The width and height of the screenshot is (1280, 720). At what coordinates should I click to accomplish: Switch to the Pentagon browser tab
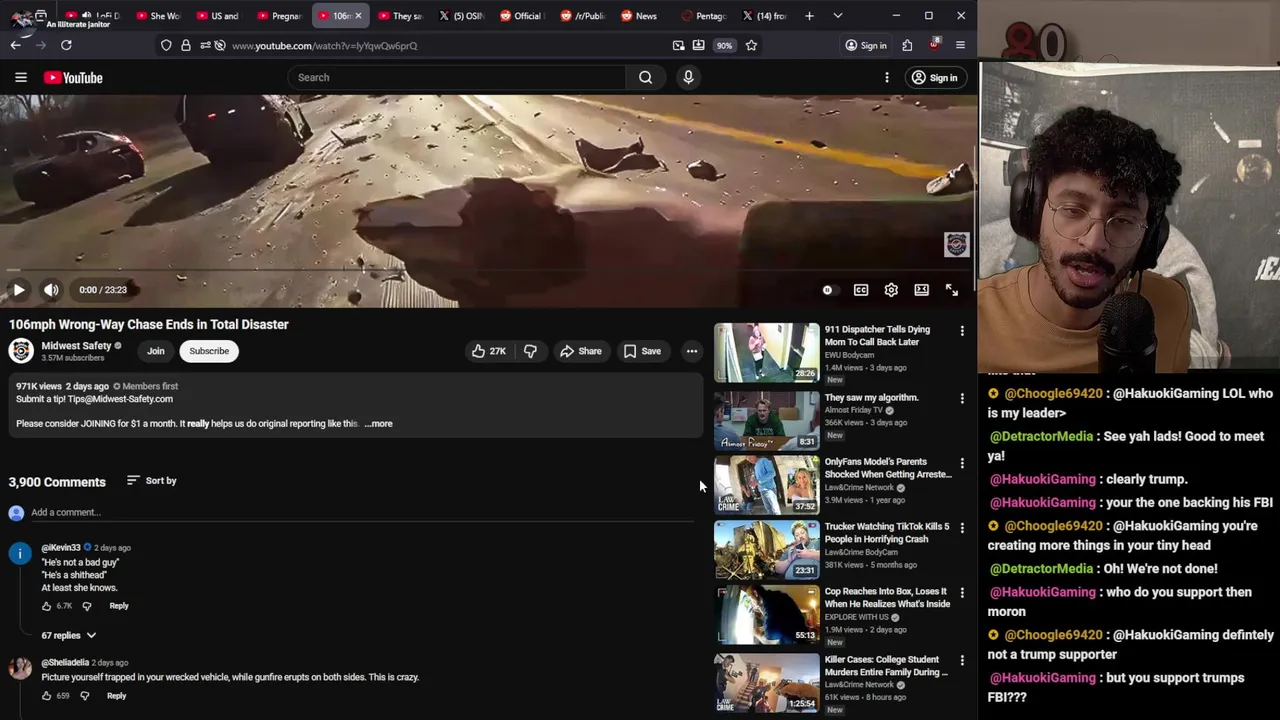click(x=703, y=16)
